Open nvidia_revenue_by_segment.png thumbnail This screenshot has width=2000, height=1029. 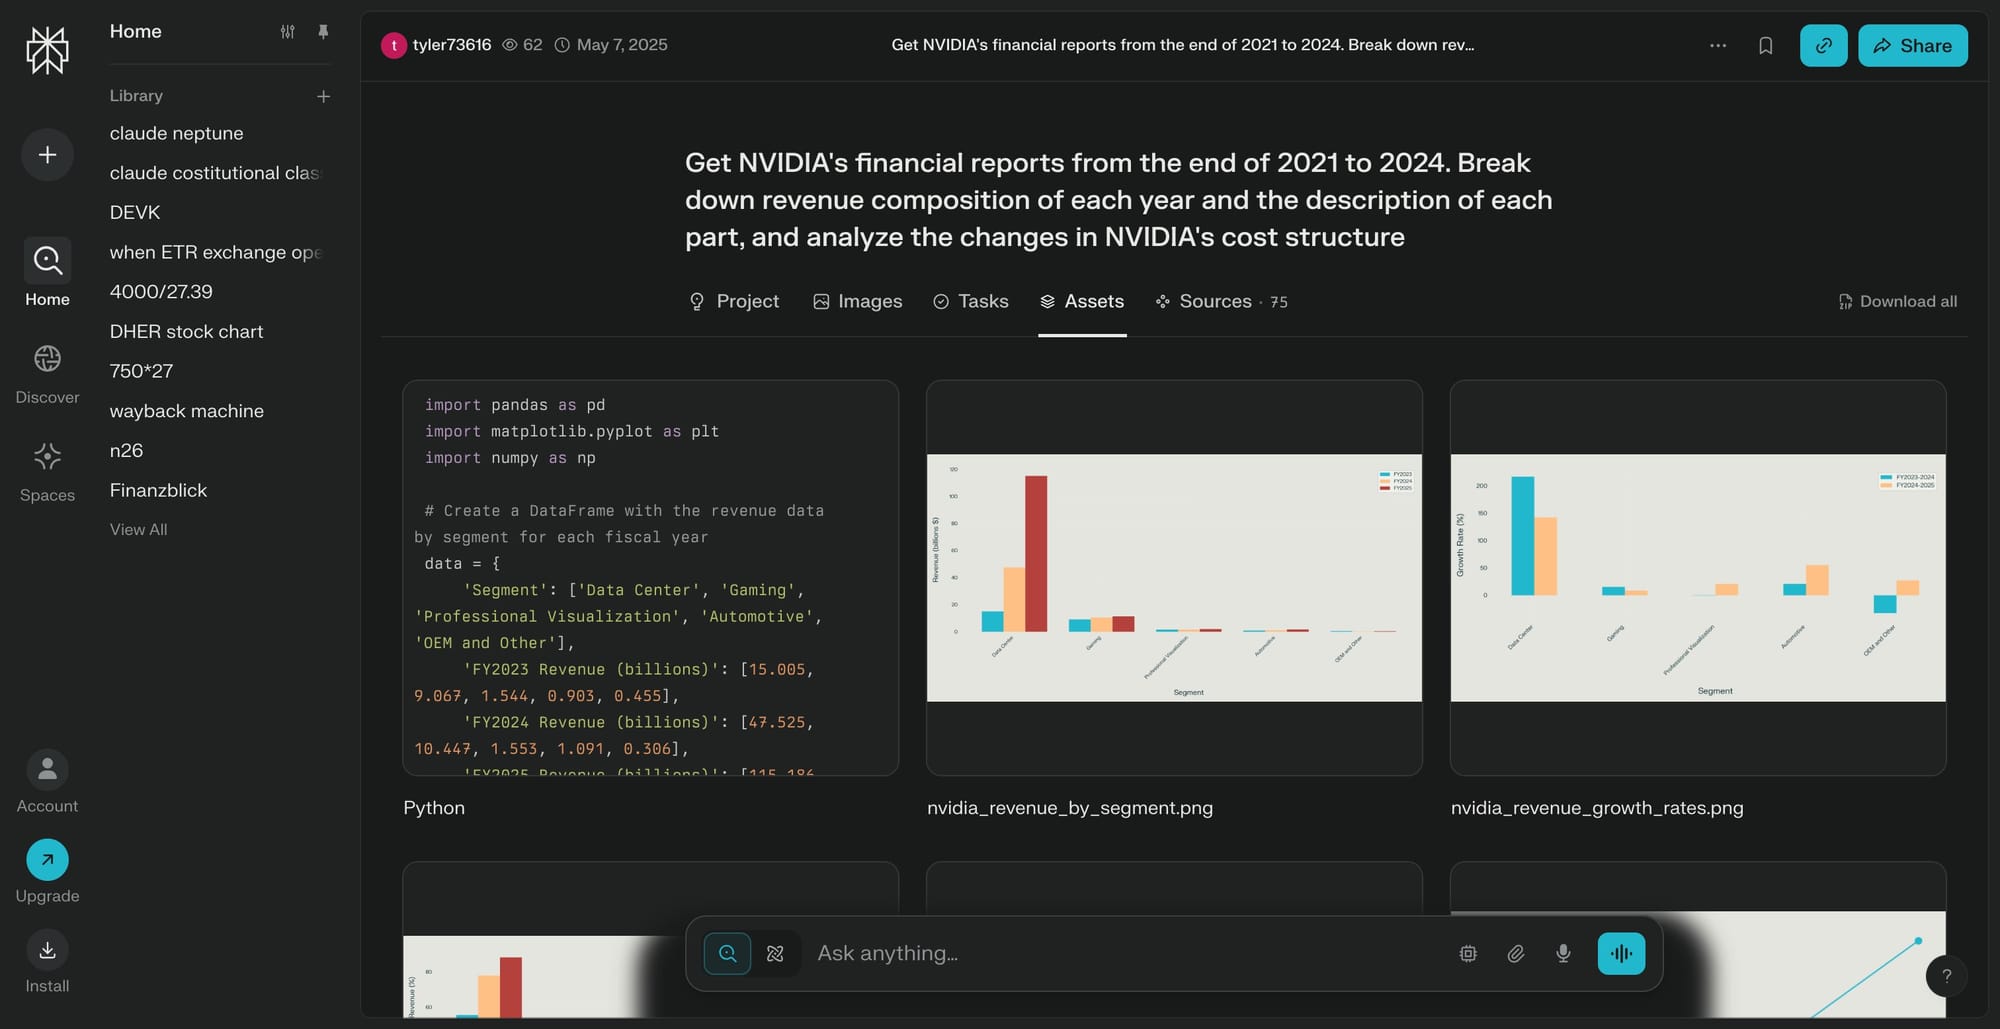[1174, 577]
